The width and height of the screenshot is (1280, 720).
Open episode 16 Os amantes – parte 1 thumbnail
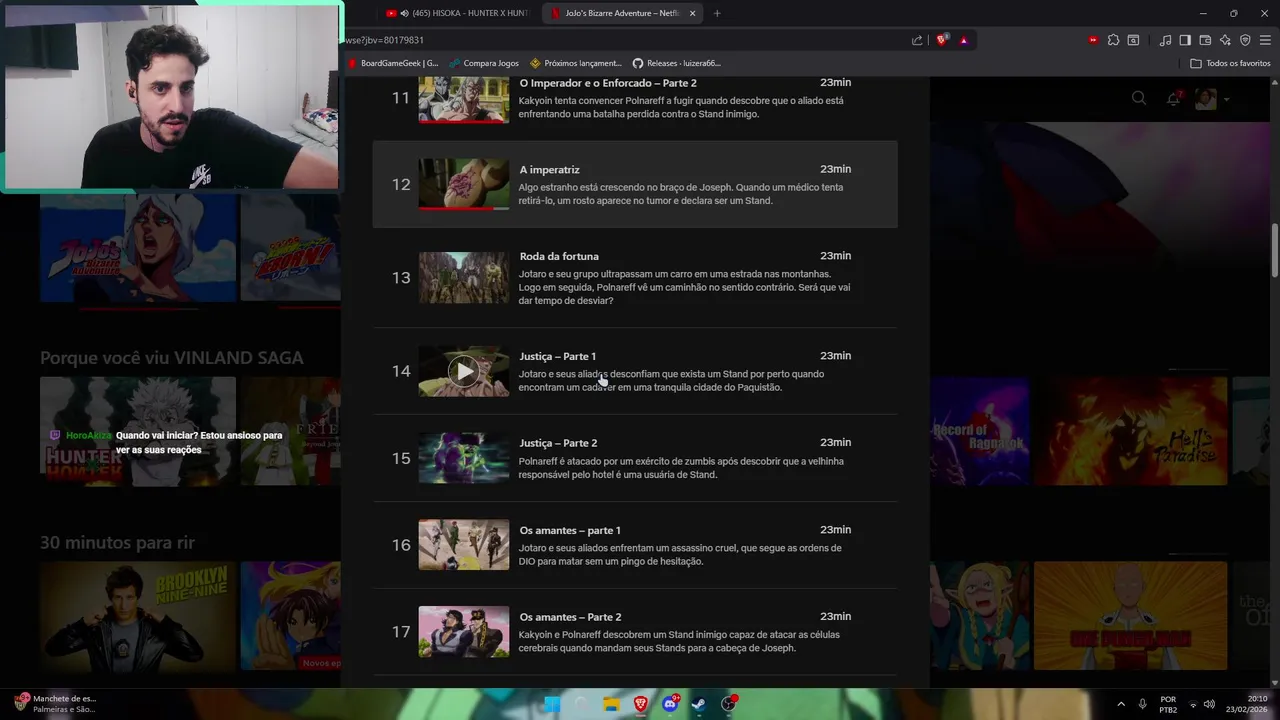pyautogui.click(x=464, y=545)
